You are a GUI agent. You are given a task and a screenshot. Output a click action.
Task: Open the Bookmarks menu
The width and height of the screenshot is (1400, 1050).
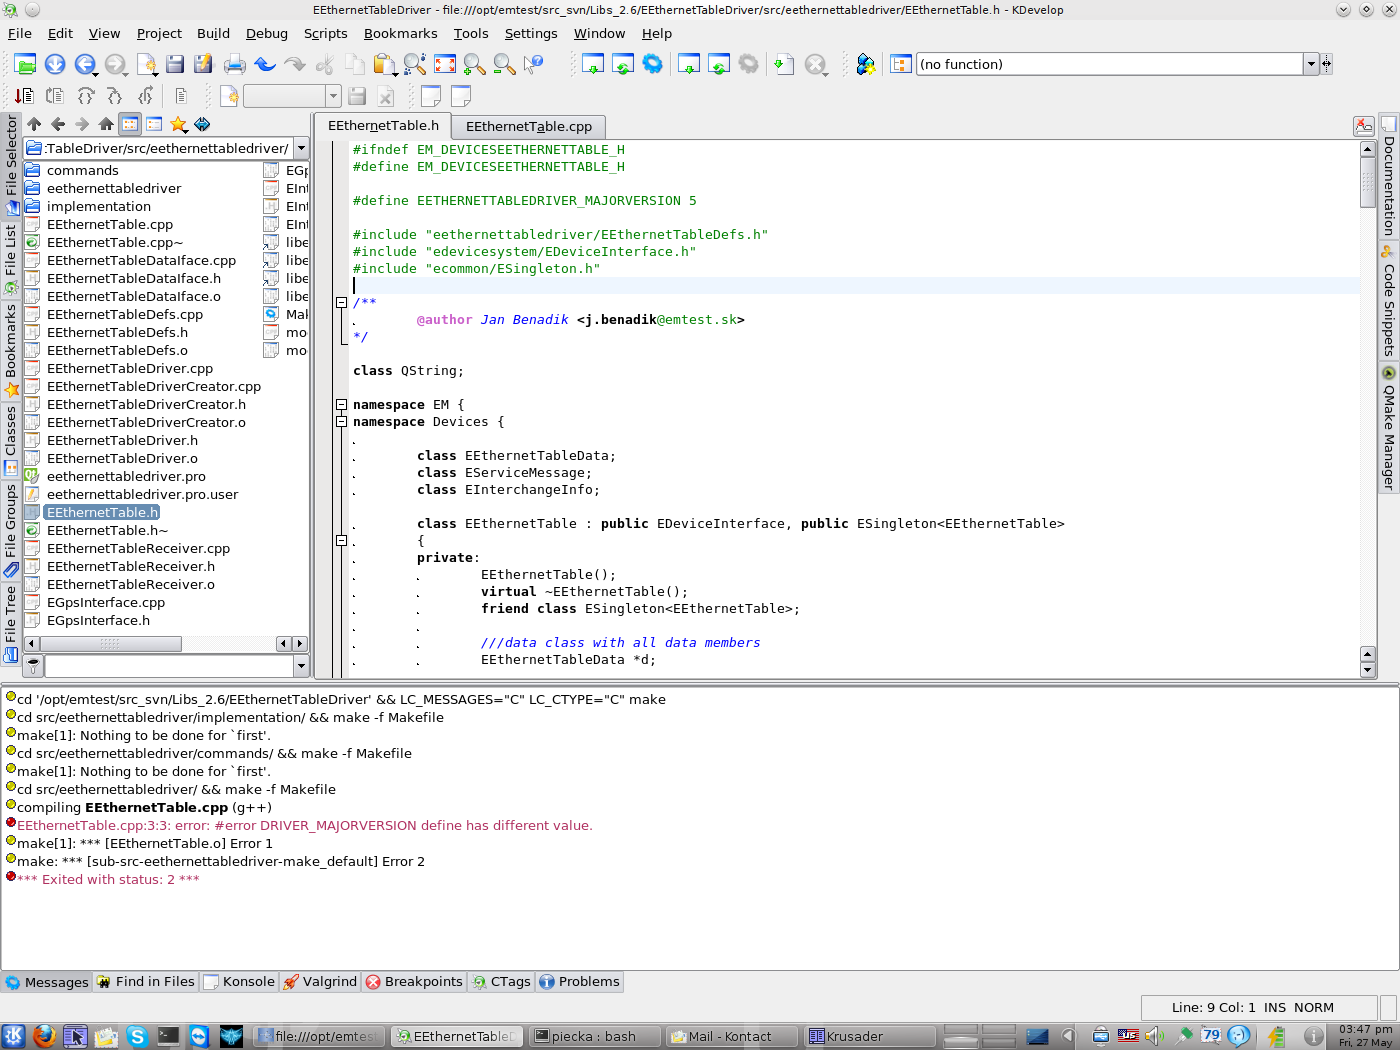click(400, 33)
